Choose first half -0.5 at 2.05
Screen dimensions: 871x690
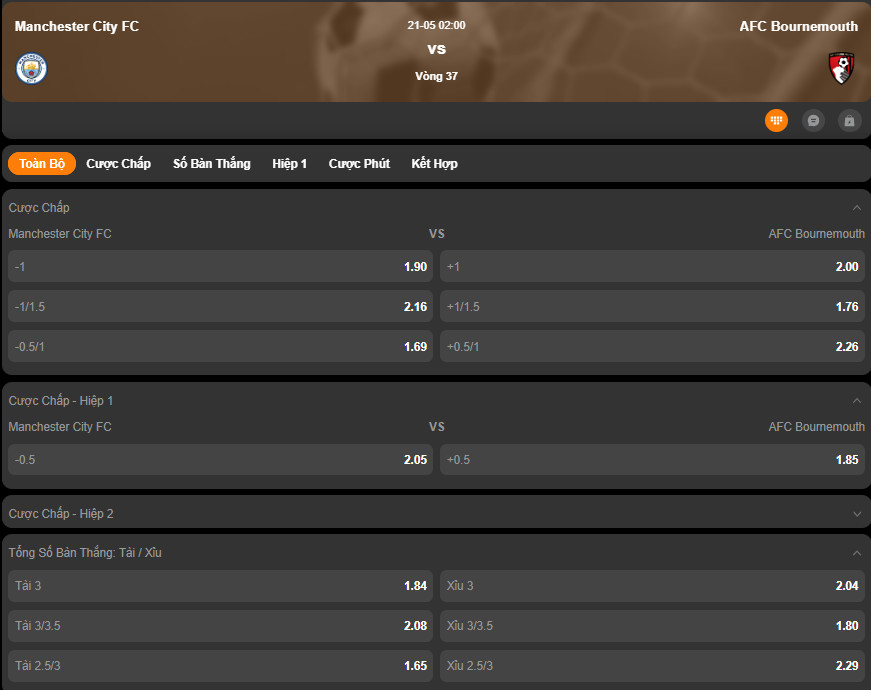220,459
